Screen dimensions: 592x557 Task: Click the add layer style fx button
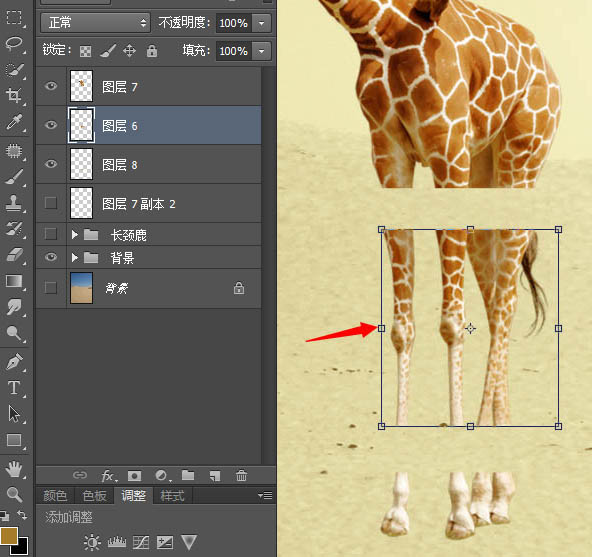point(109,476)
